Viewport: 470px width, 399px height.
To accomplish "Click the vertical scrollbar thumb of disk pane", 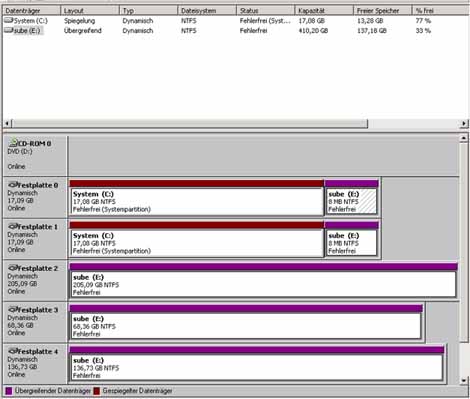I will (464, 242).
